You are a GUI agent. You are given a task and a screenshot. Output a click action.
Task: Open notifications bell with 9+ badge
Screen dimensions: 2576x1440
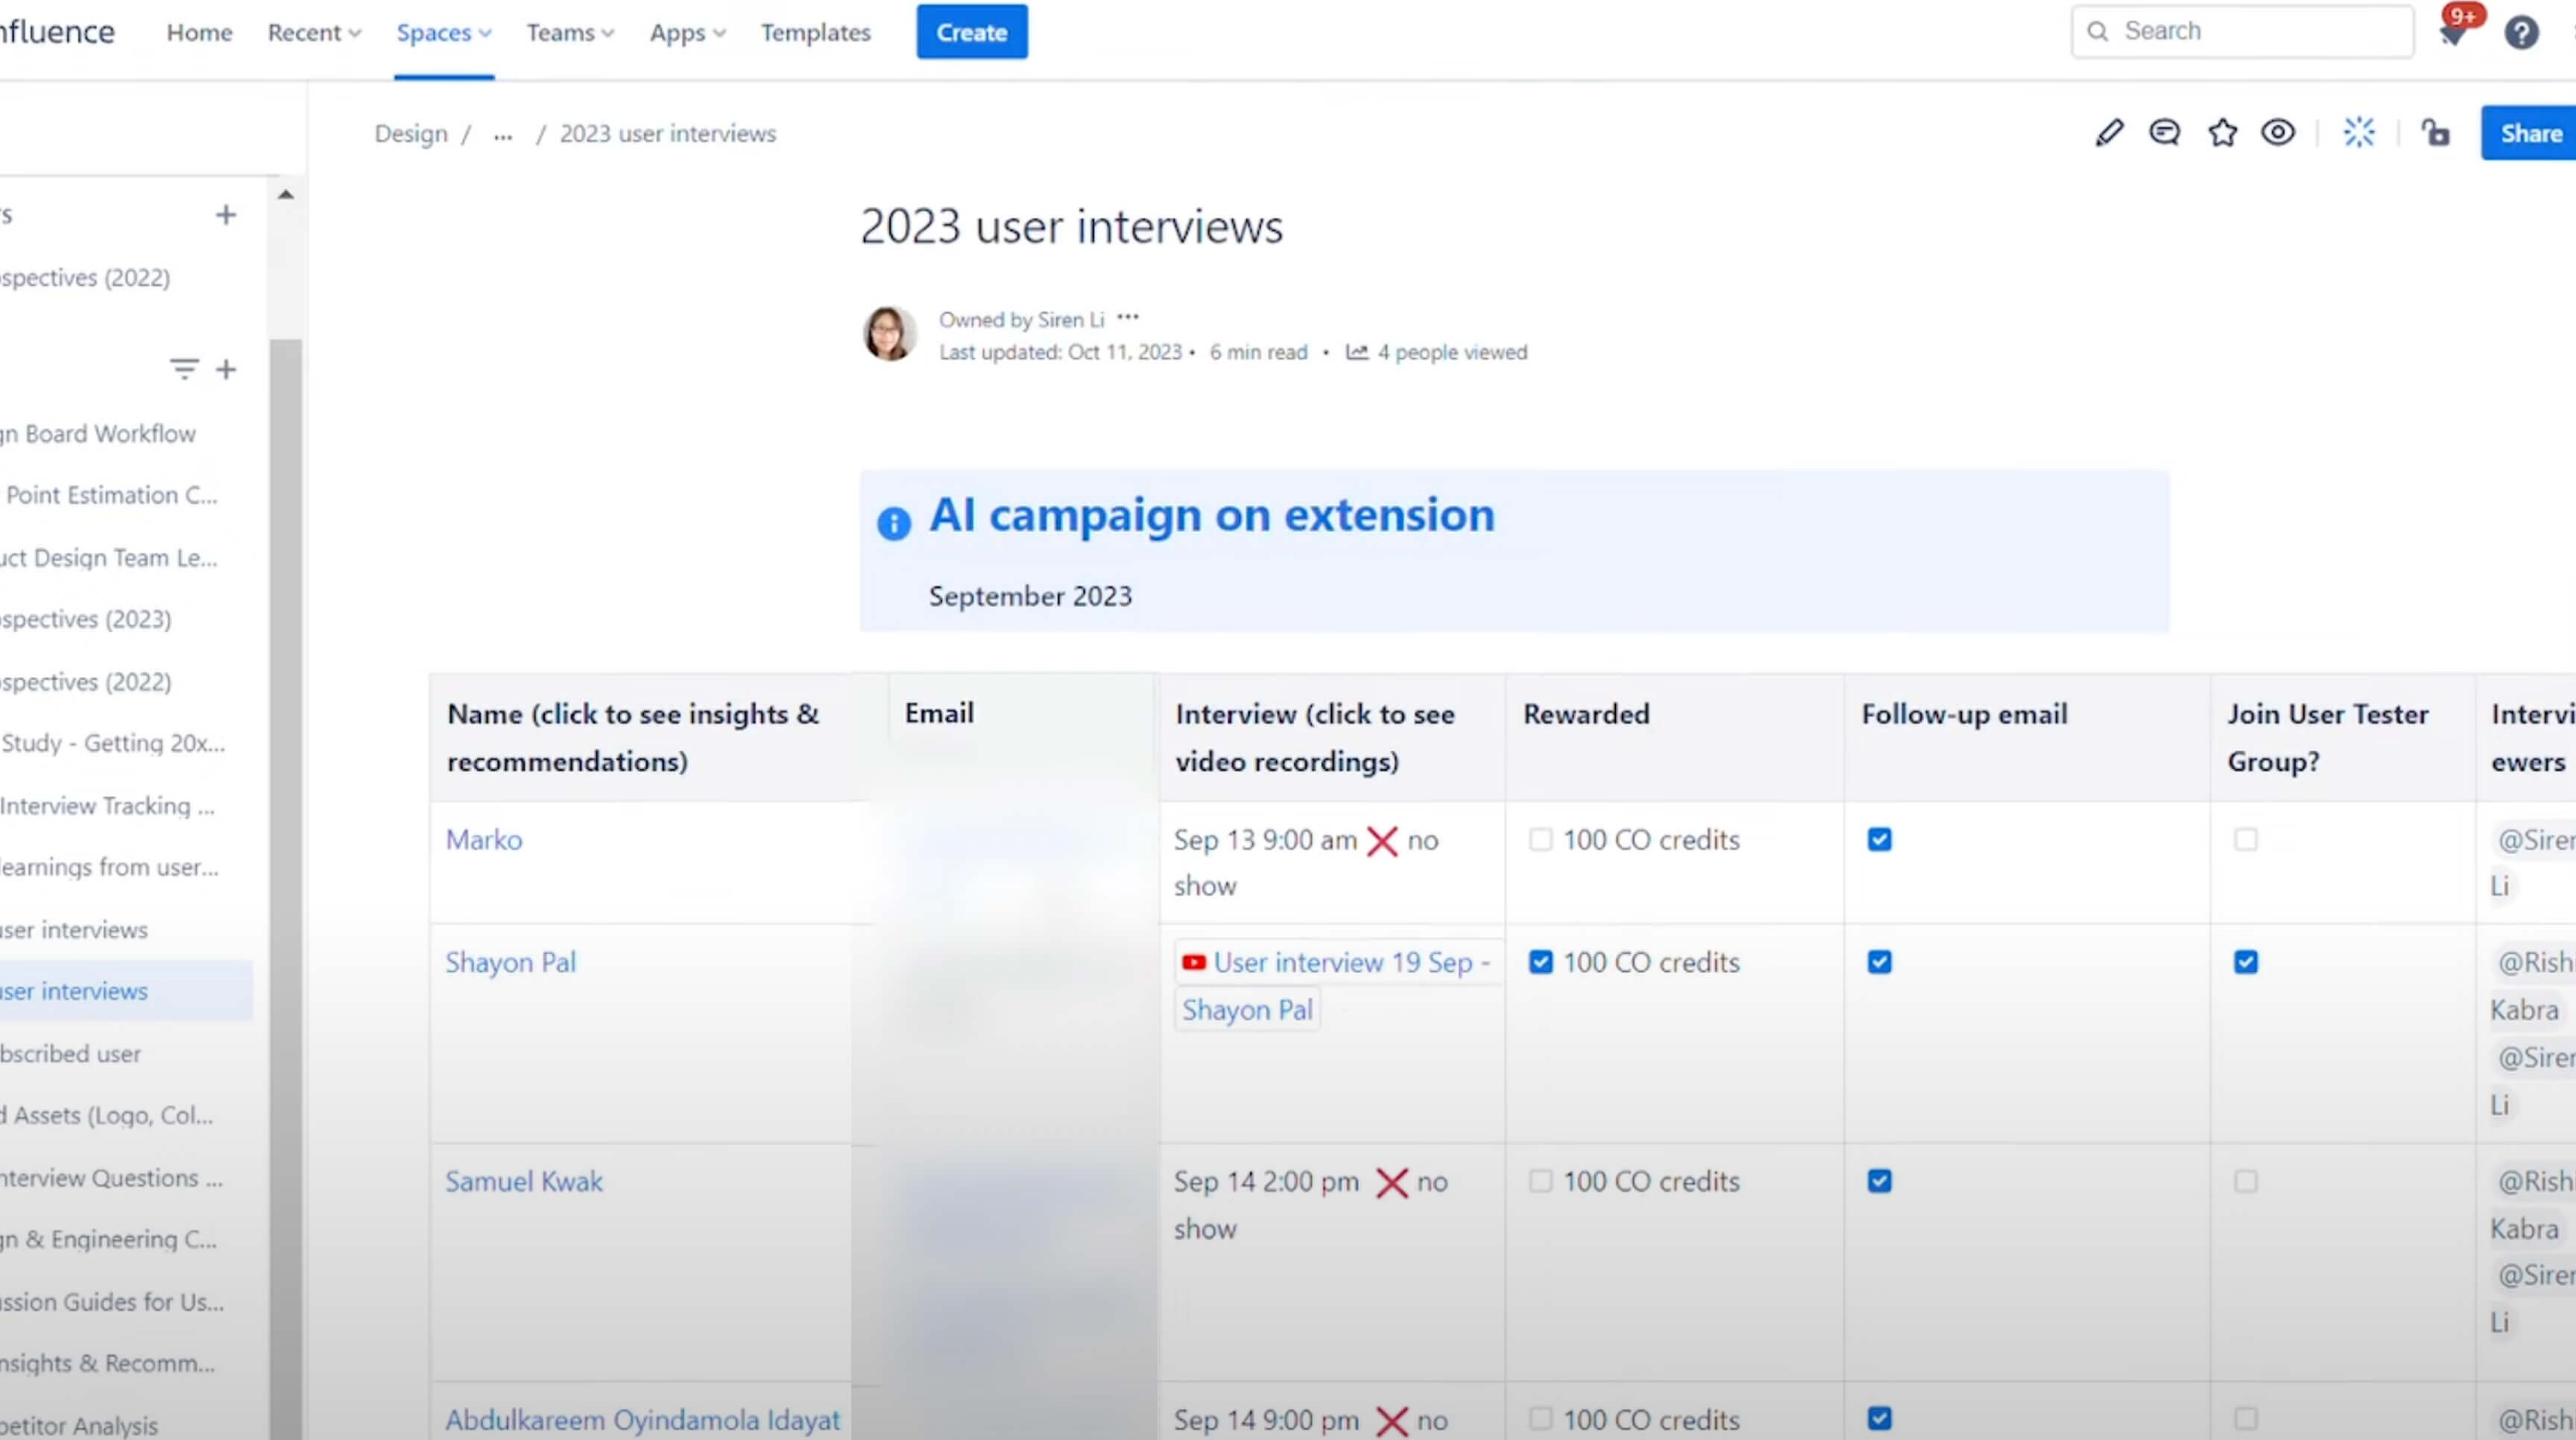point(2452,33)
